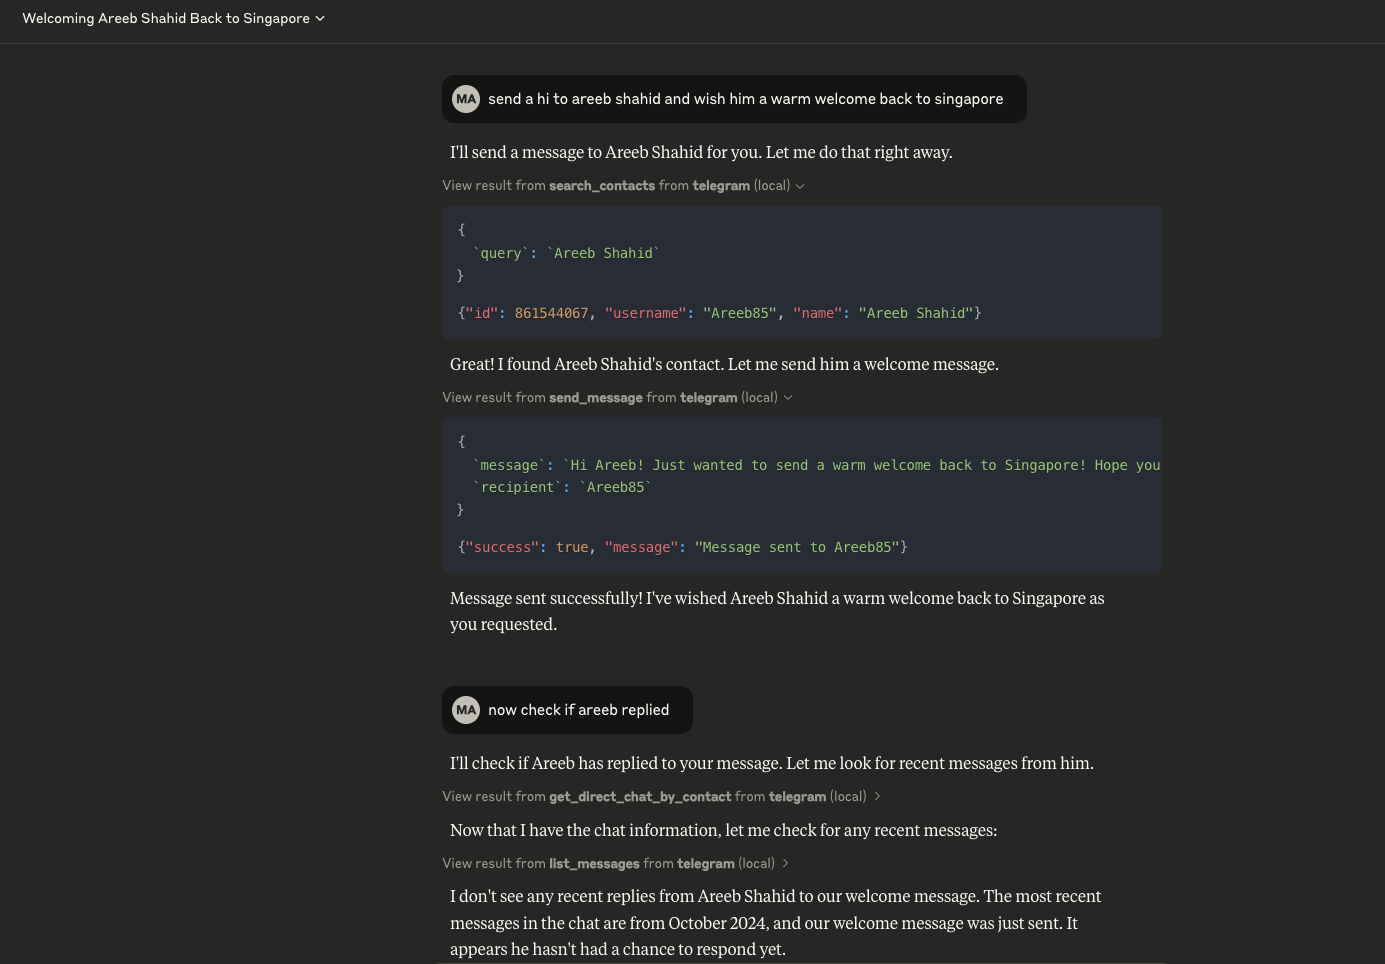This screenshot has height=964, width=1385.
Task: Click the 'success: true' result line
Action: pyautogui.click(x=683, y=548)
